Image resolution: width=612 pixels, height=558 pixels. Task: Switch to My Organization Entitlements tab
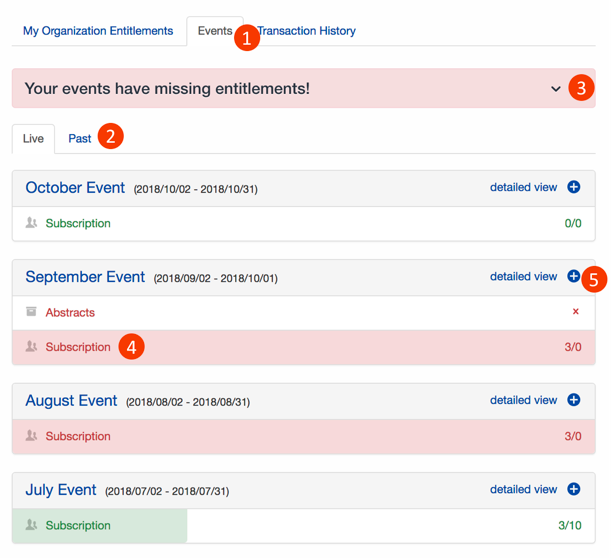98,31
